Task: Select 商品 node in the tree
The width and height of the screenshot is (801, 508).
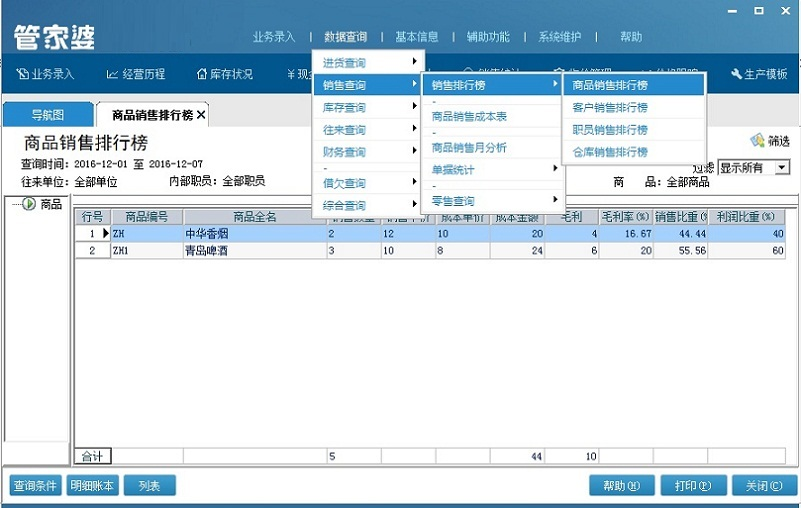Action: click(51, 204)
